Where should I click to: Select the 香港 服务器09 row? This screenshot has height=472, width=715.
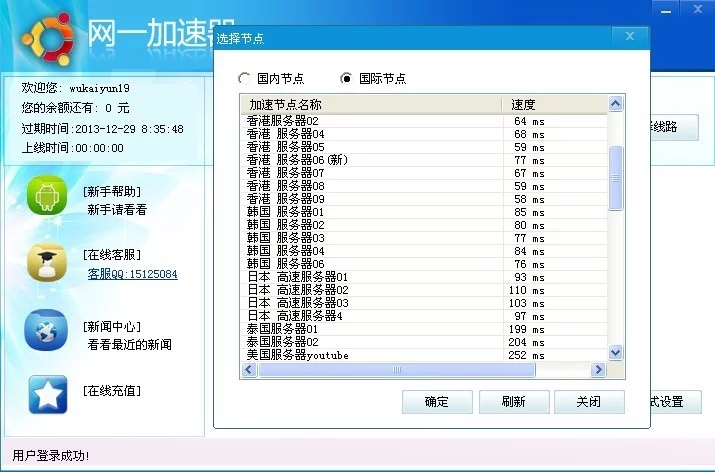(424, 199)
